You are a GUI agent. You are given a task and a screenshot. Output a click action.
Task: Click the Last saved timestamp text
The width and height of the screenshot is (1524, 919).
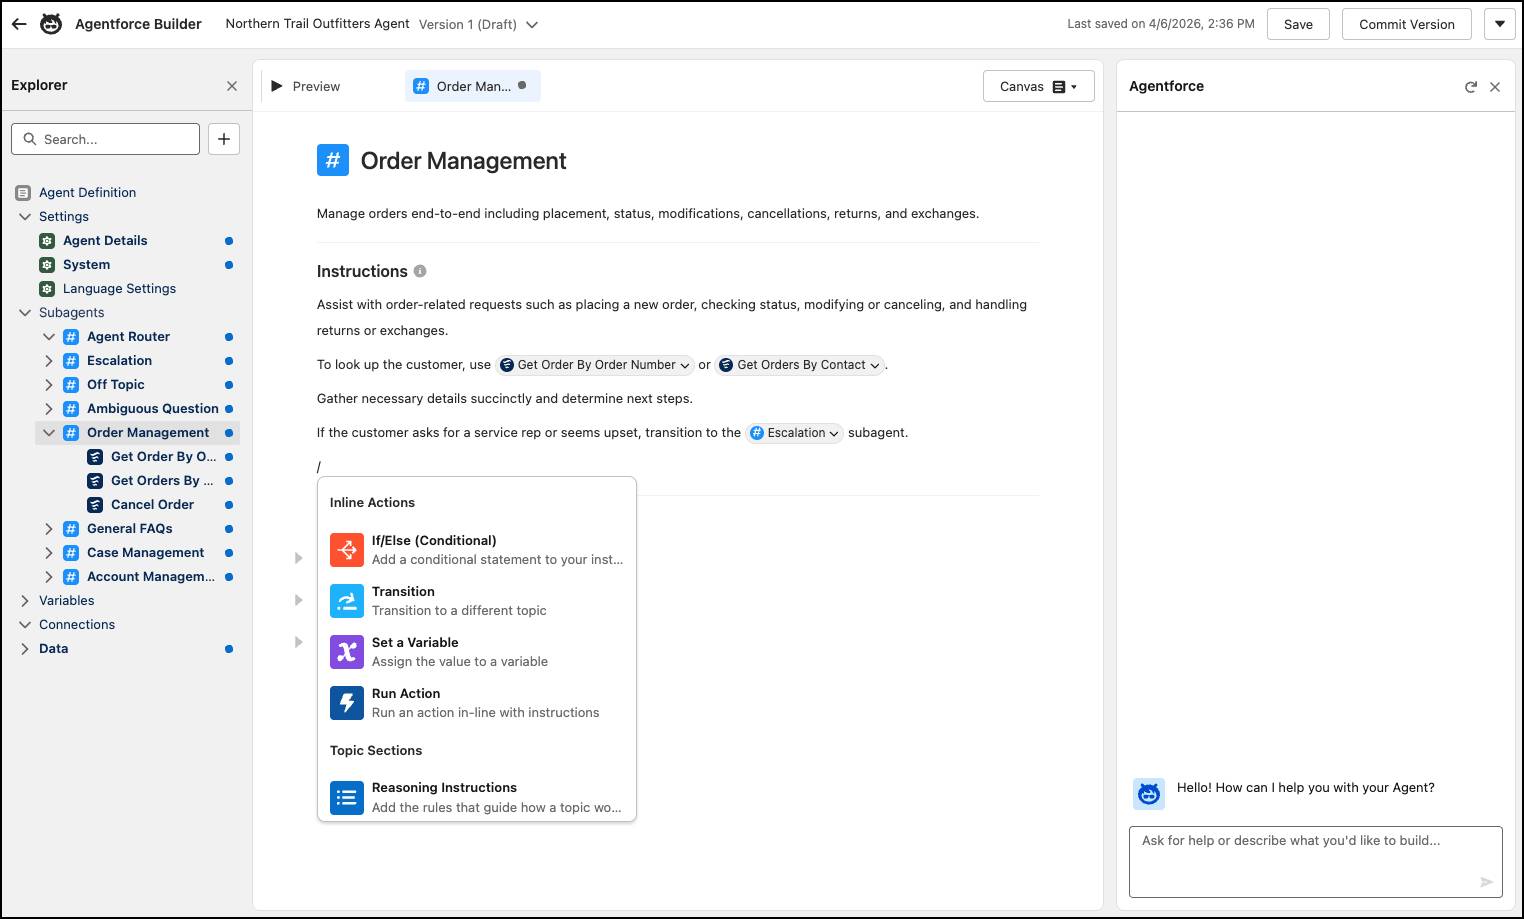pos(1160,24)
